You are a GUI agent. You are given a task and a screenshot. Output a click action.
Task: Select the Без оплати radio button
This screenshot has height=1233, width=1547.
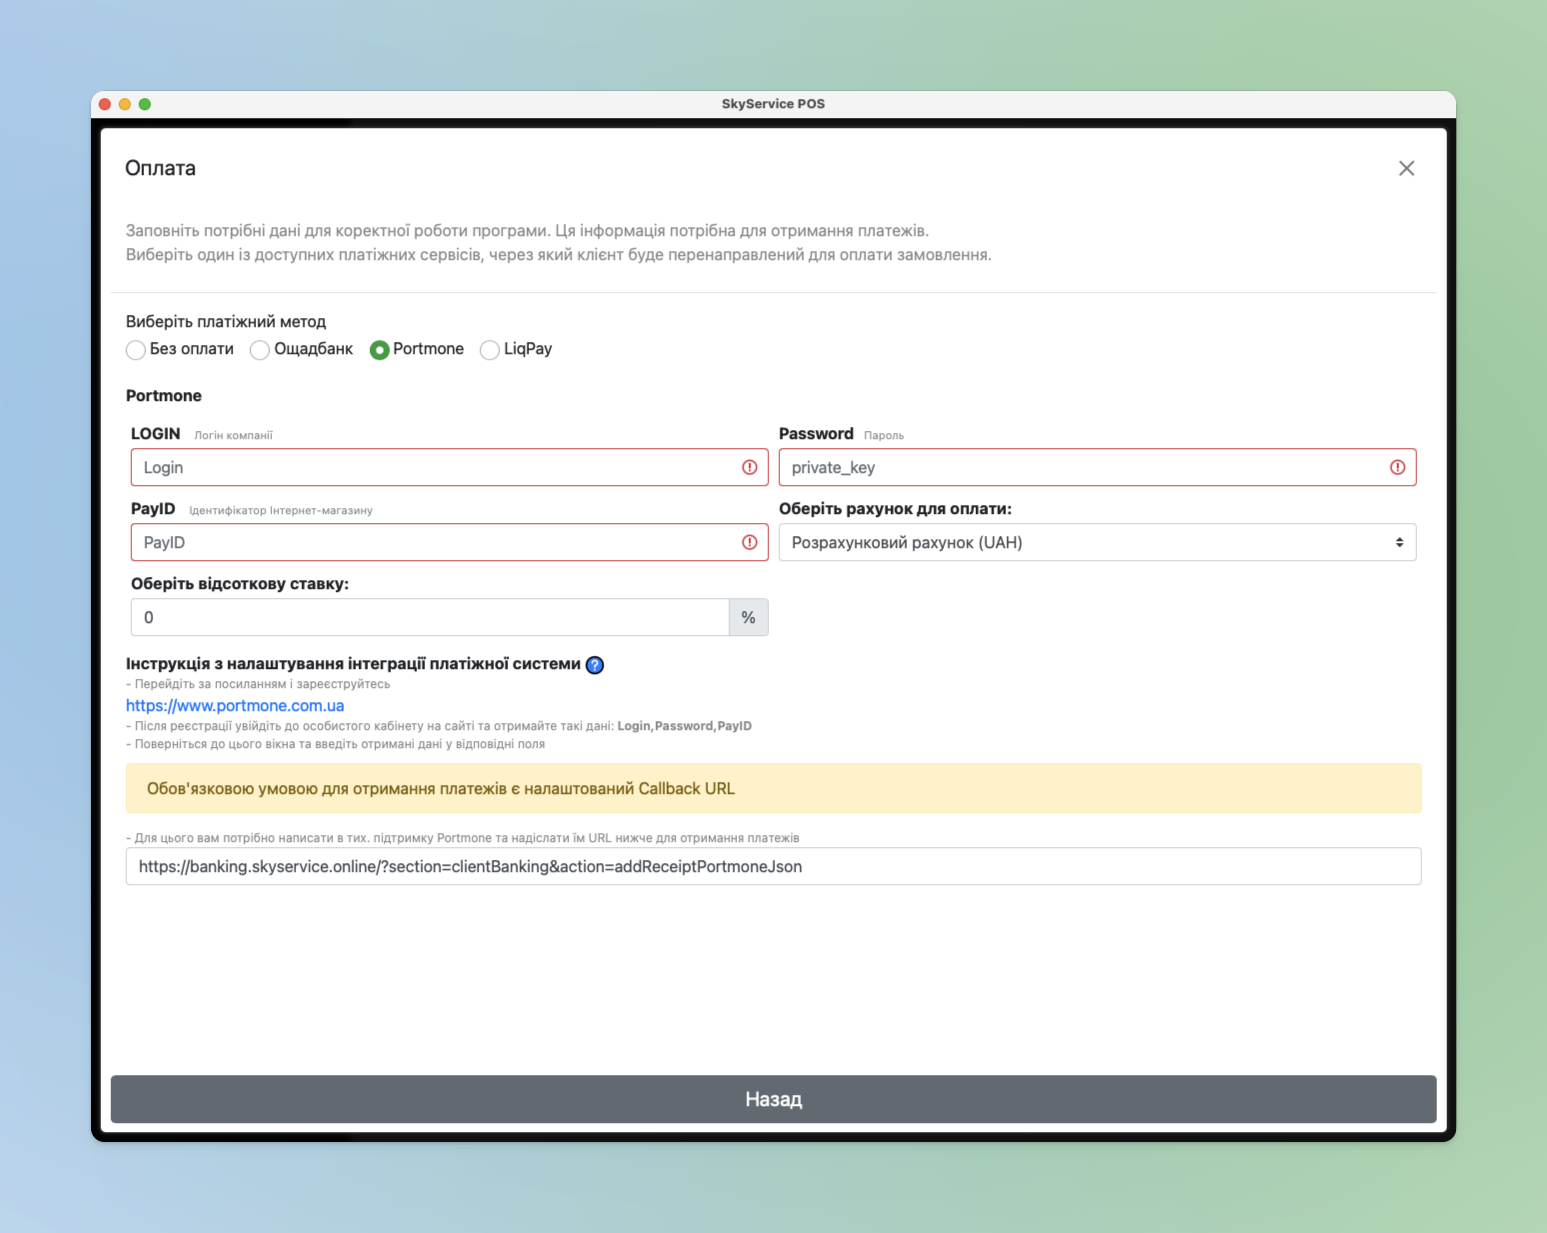click(136, 350)
